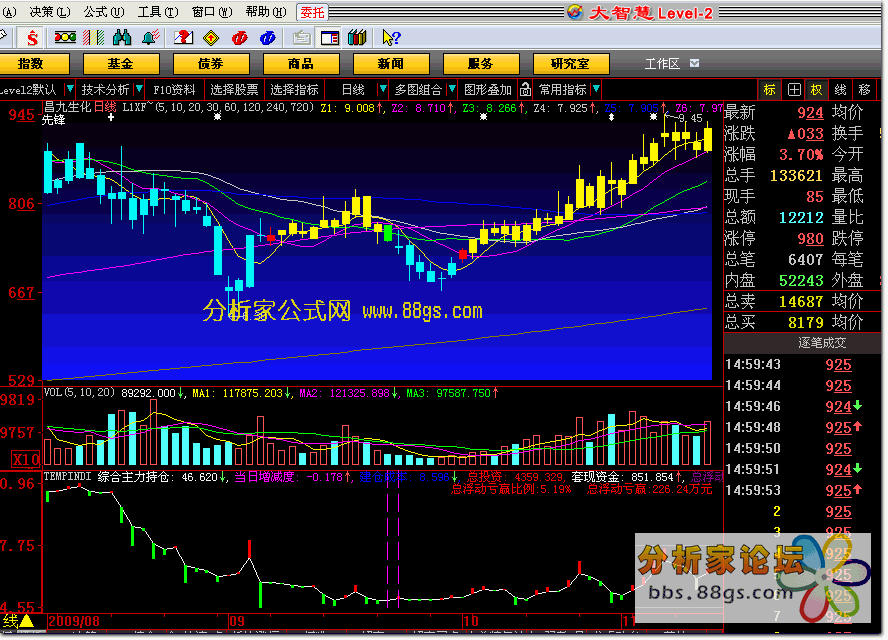Image resolution: width=888 pixels, height=640 pixels.
Task: Click the 常用指标 label
Action: pyautogui.click(x=562, y=89)
